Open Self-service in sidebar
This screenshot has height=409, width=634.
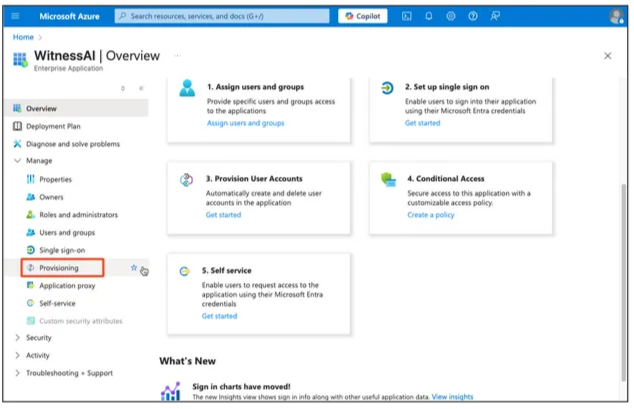point(57,303)
